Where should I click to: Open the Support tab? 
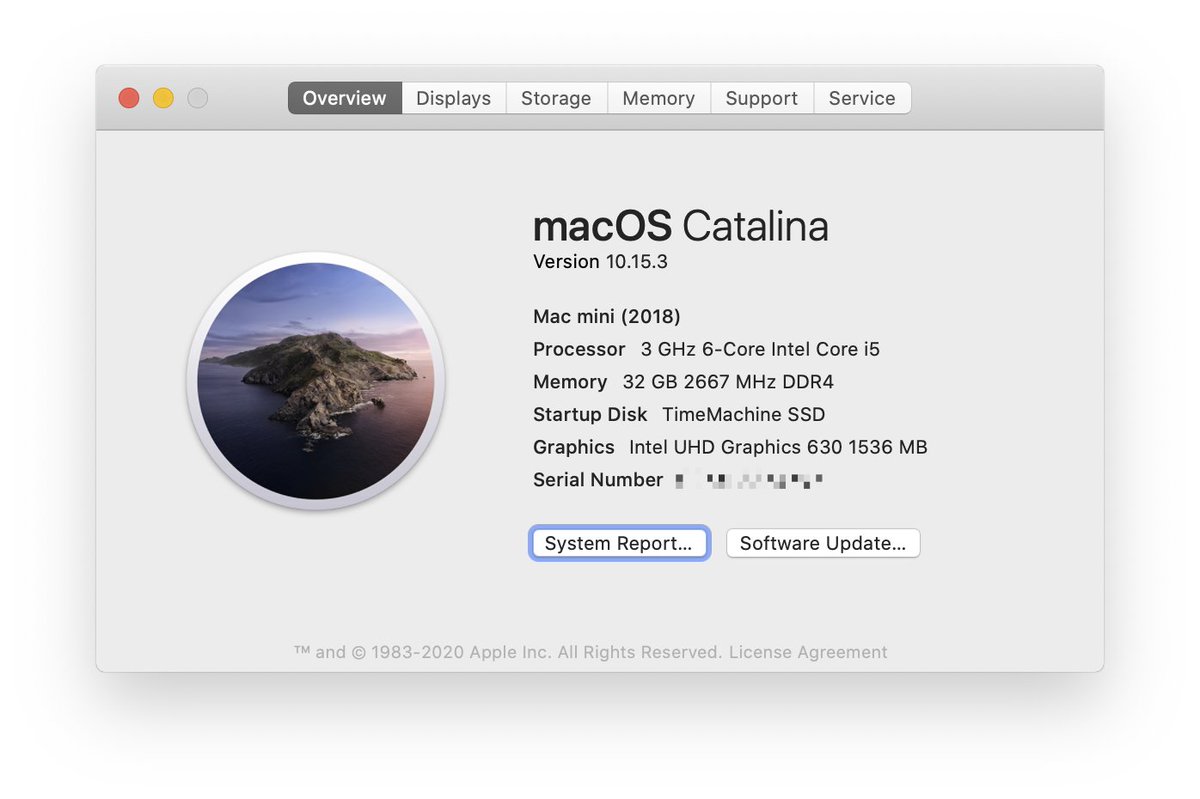pos(762,98)
